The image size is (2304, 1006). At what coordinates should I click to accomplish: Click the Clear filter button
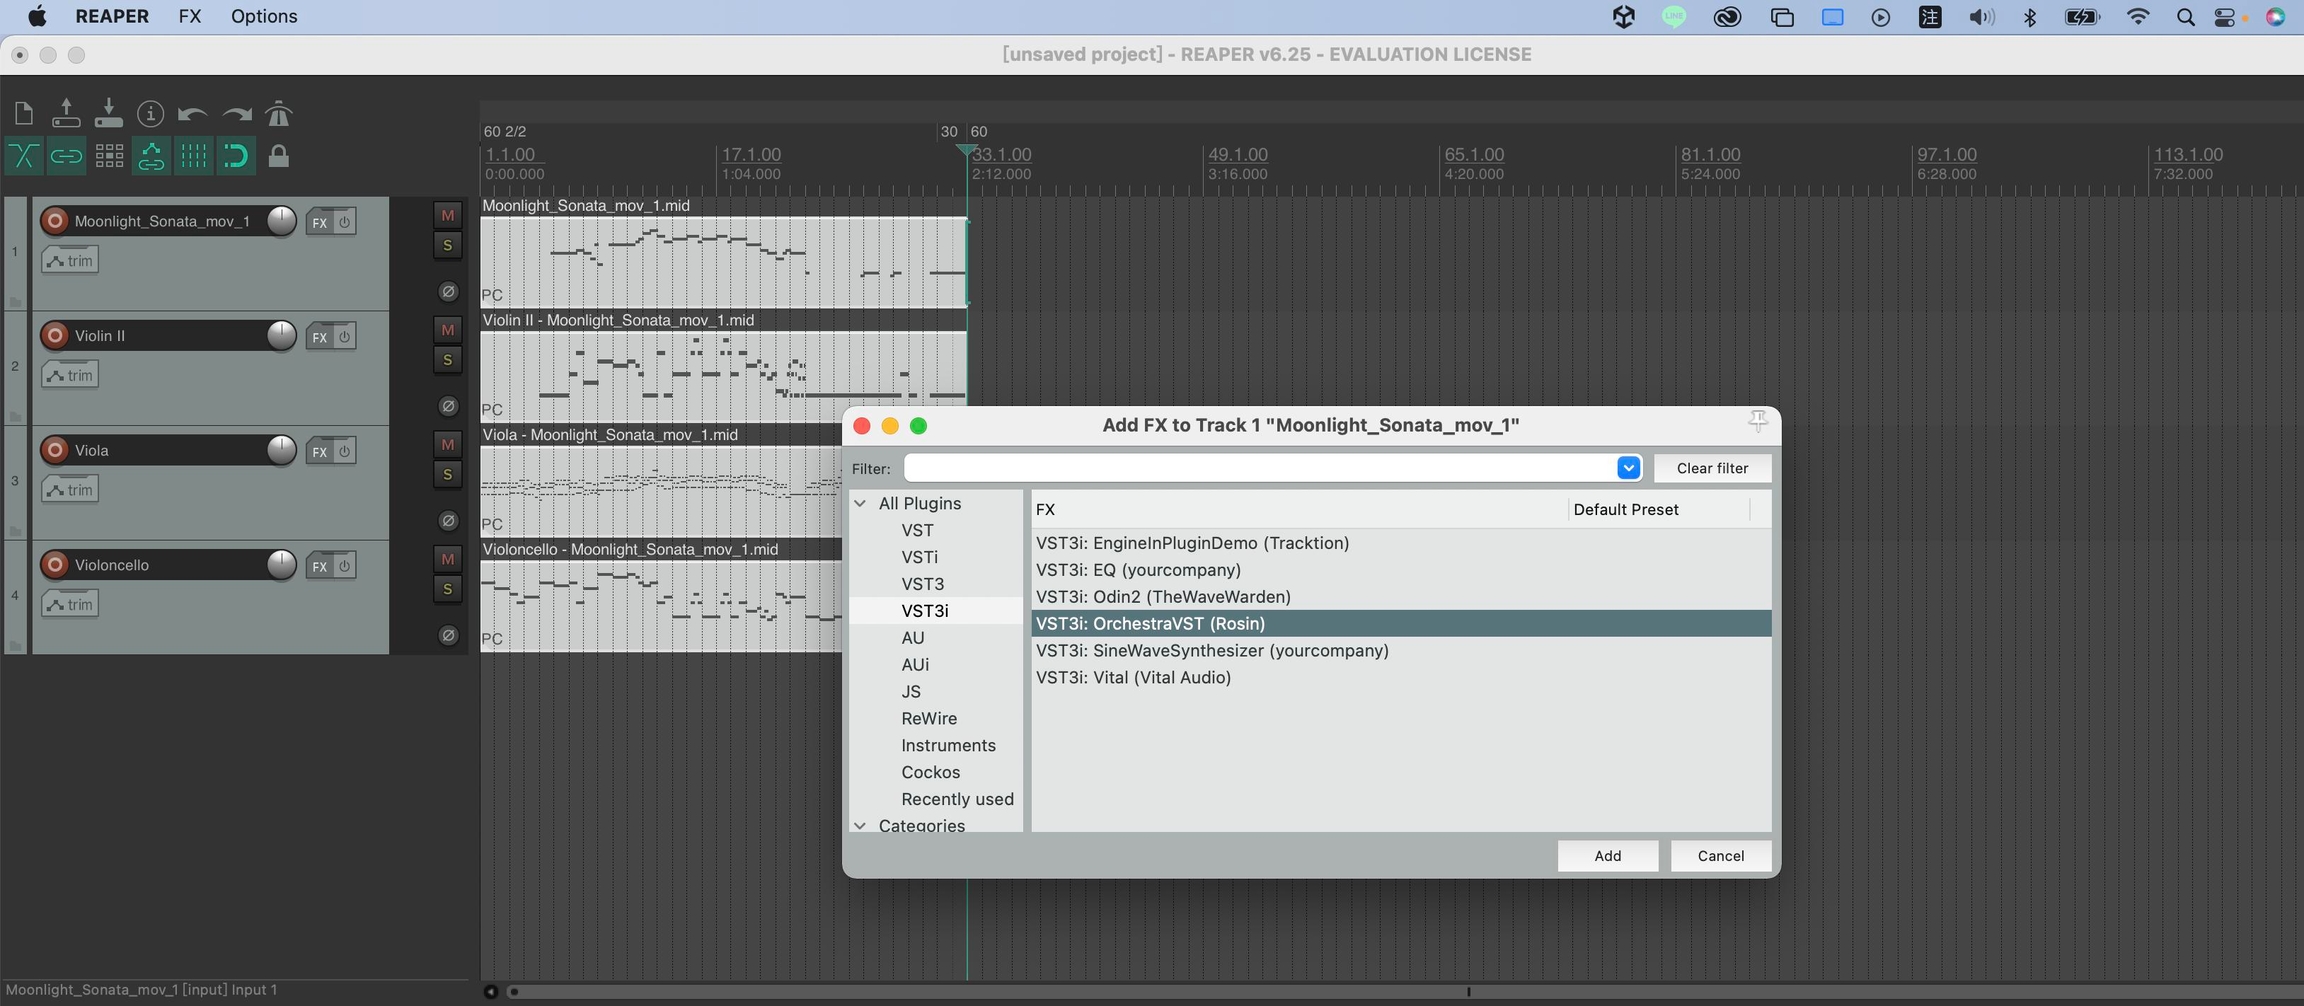(x=1712, y=468)
